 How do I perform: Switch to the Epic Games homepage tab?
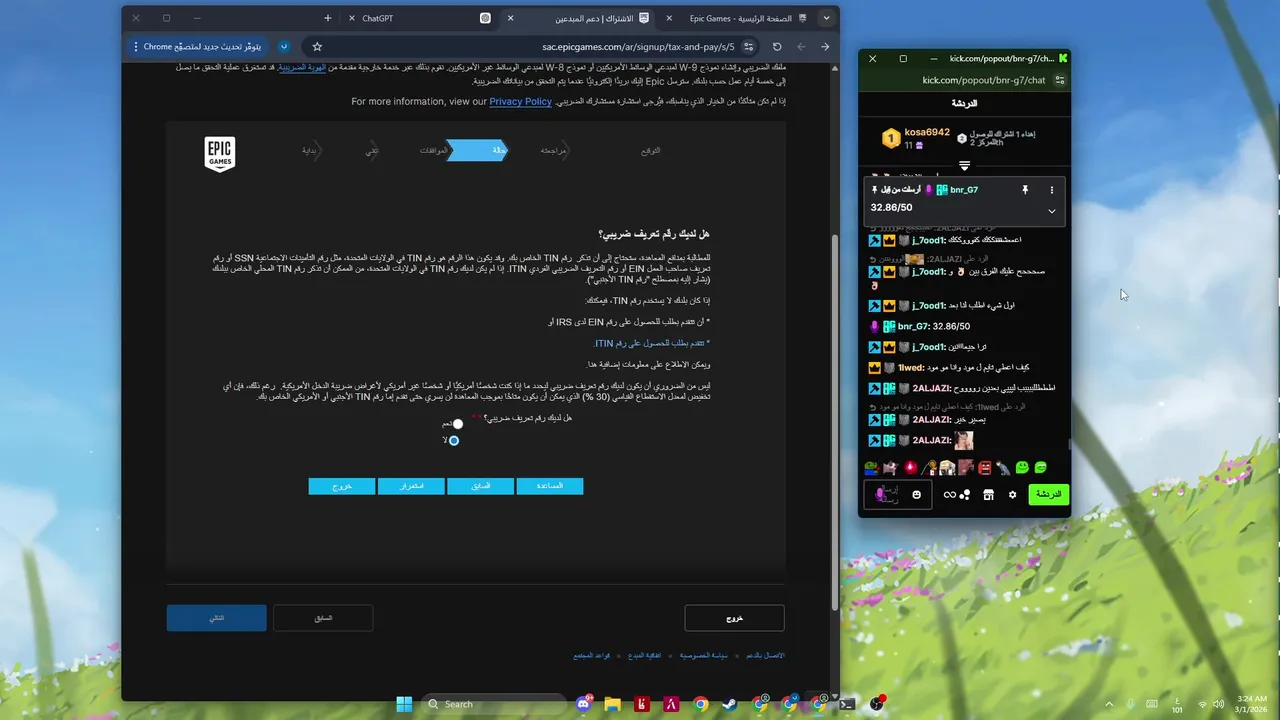748,18
